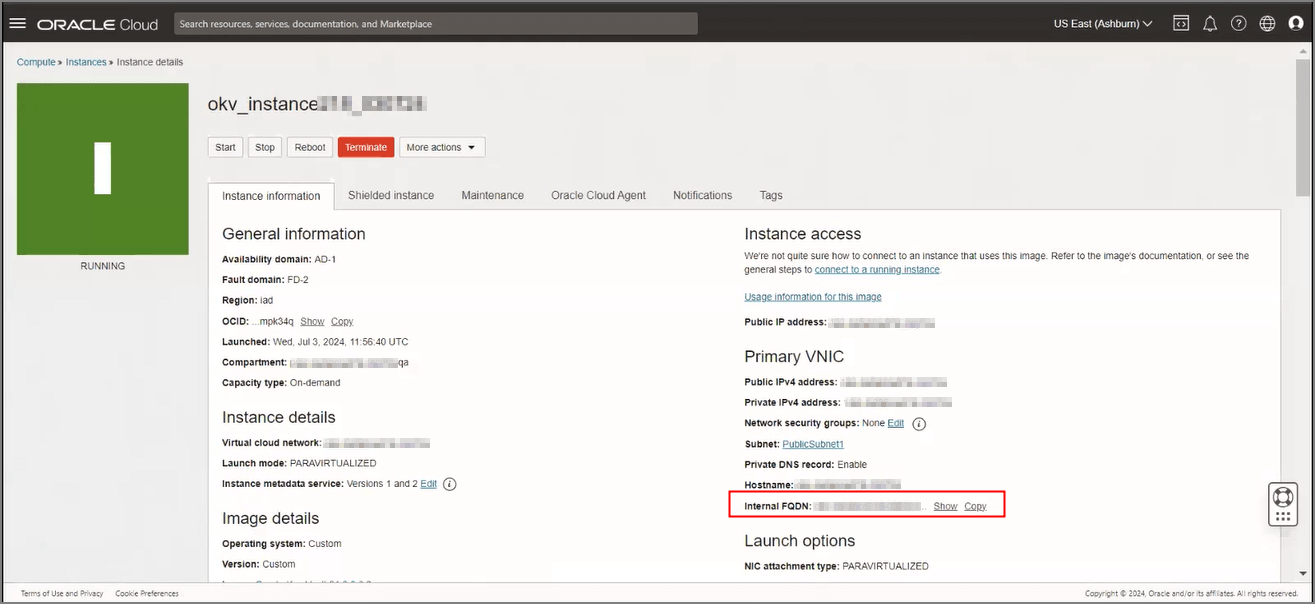Open the user profile icon

1296,23
